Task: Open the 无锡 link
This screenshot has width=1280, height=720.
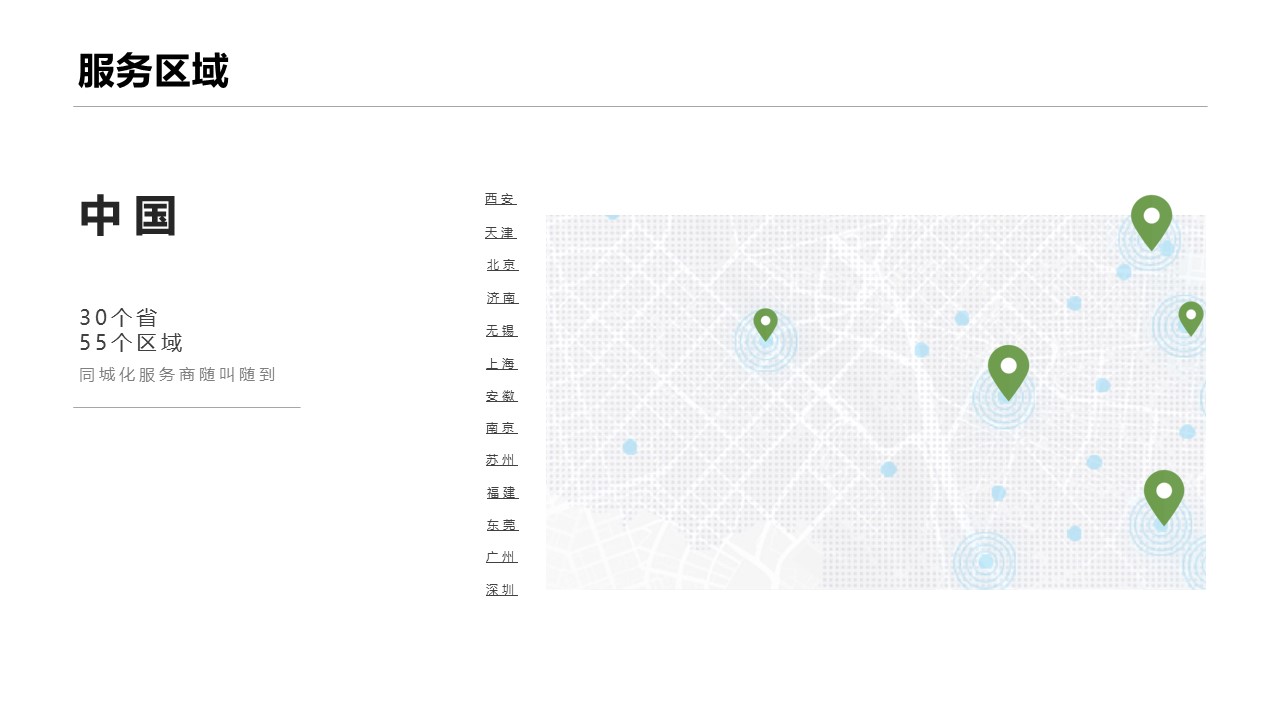Action: point(502,331)
